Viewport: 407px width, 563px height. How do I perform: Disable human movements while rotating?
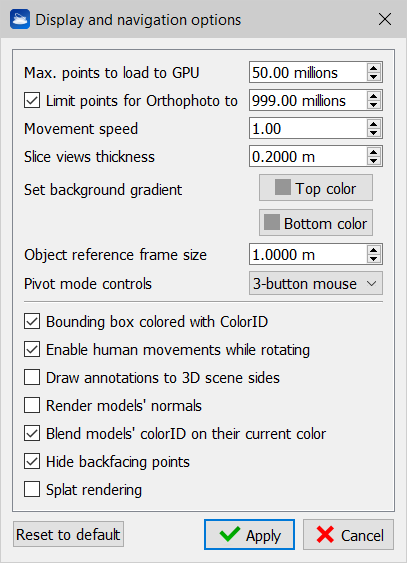coord(32,349)
